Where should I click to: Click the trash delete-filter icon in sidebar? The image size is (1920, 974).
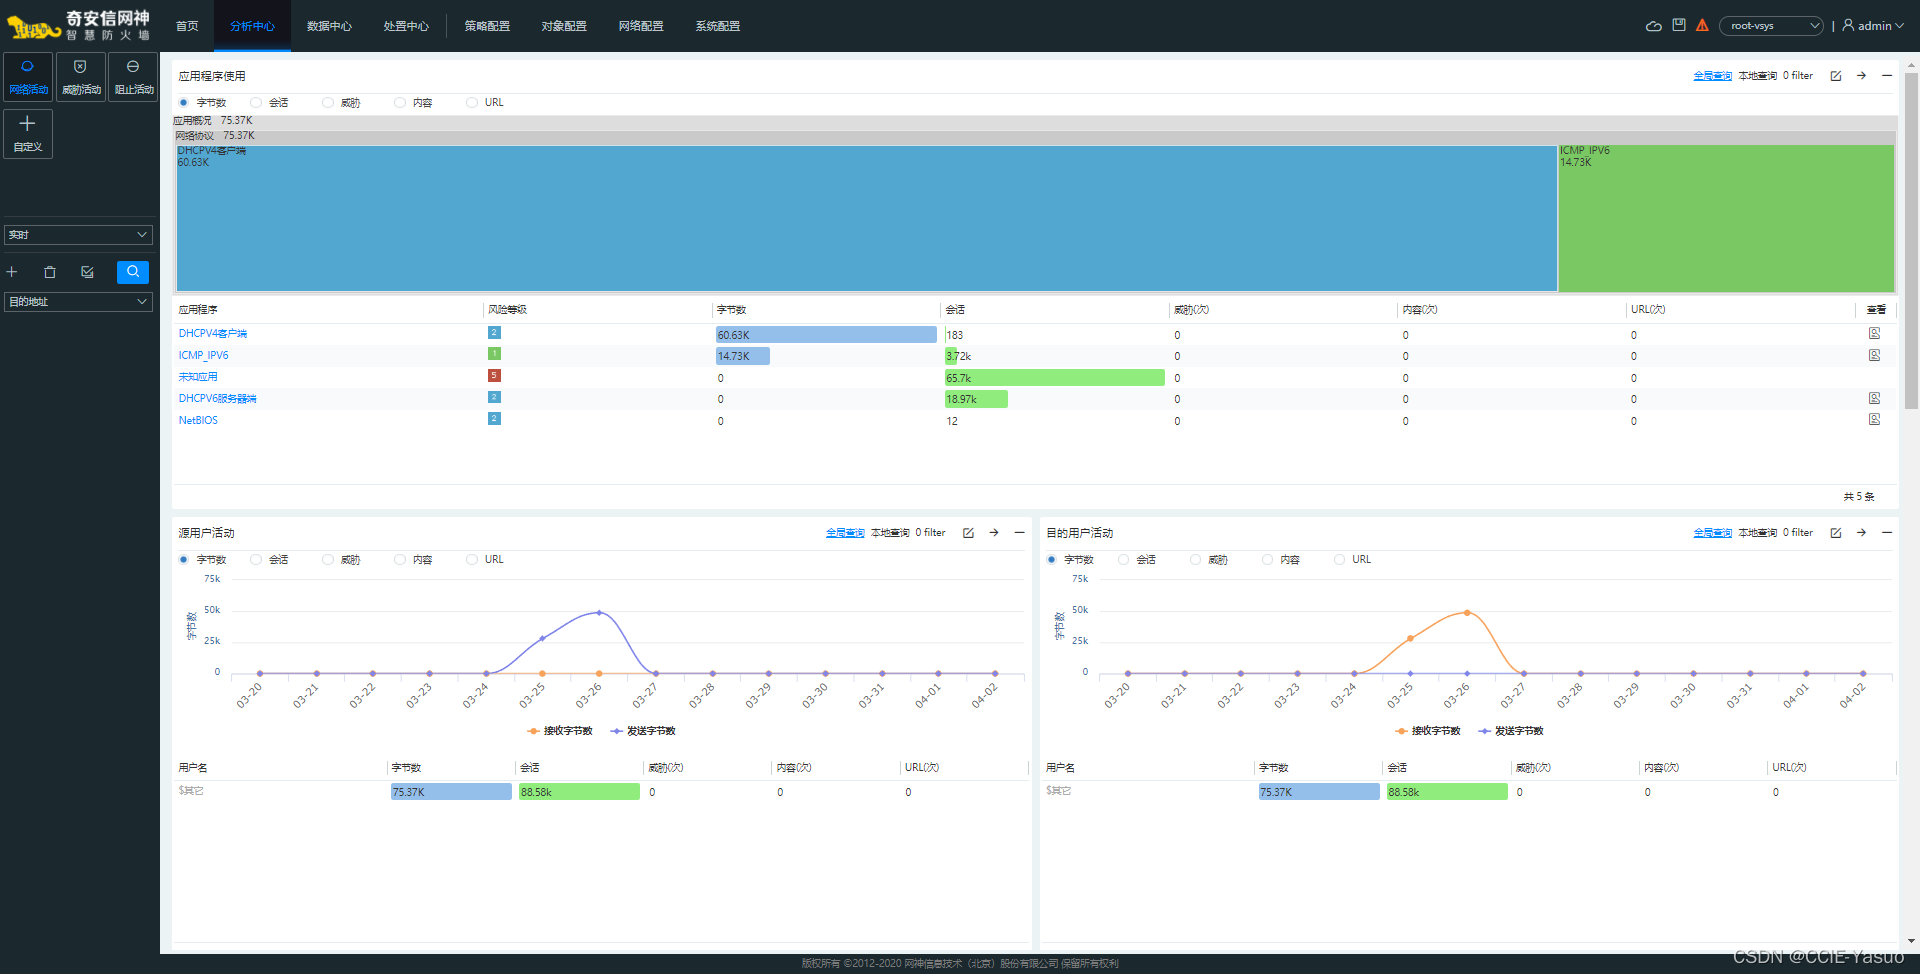pyautogui.click(x=50, y=272)
